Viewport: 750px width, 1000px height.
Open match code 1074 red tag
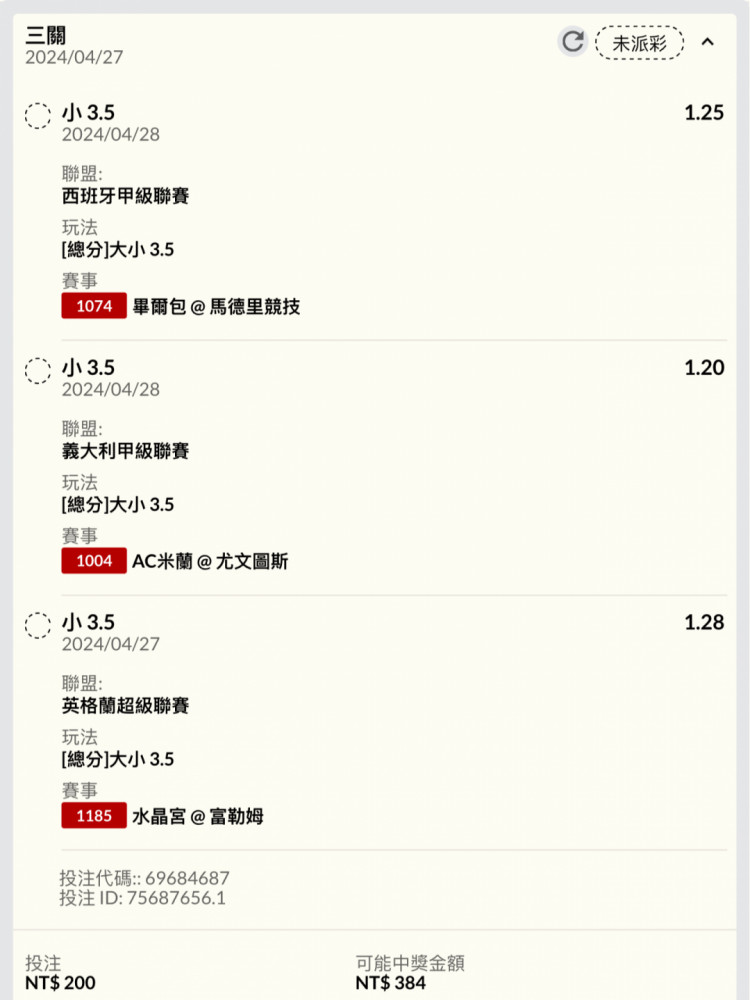pyautogui.click(x=94, y=306)
